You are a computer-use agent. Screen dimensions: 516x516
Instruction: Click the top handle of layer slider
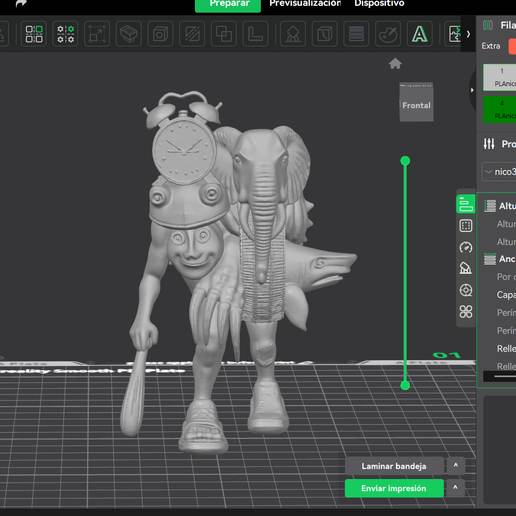[x=405, y=161]
